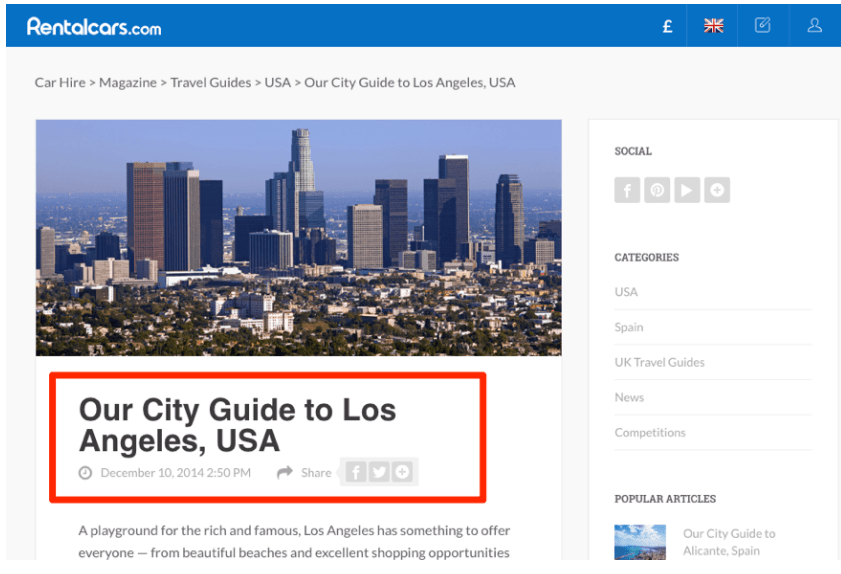The height and width of the screenshot is (574, 841).
Task: Click the YouTube play icon under Social
Action: click(x=687, y=190)
